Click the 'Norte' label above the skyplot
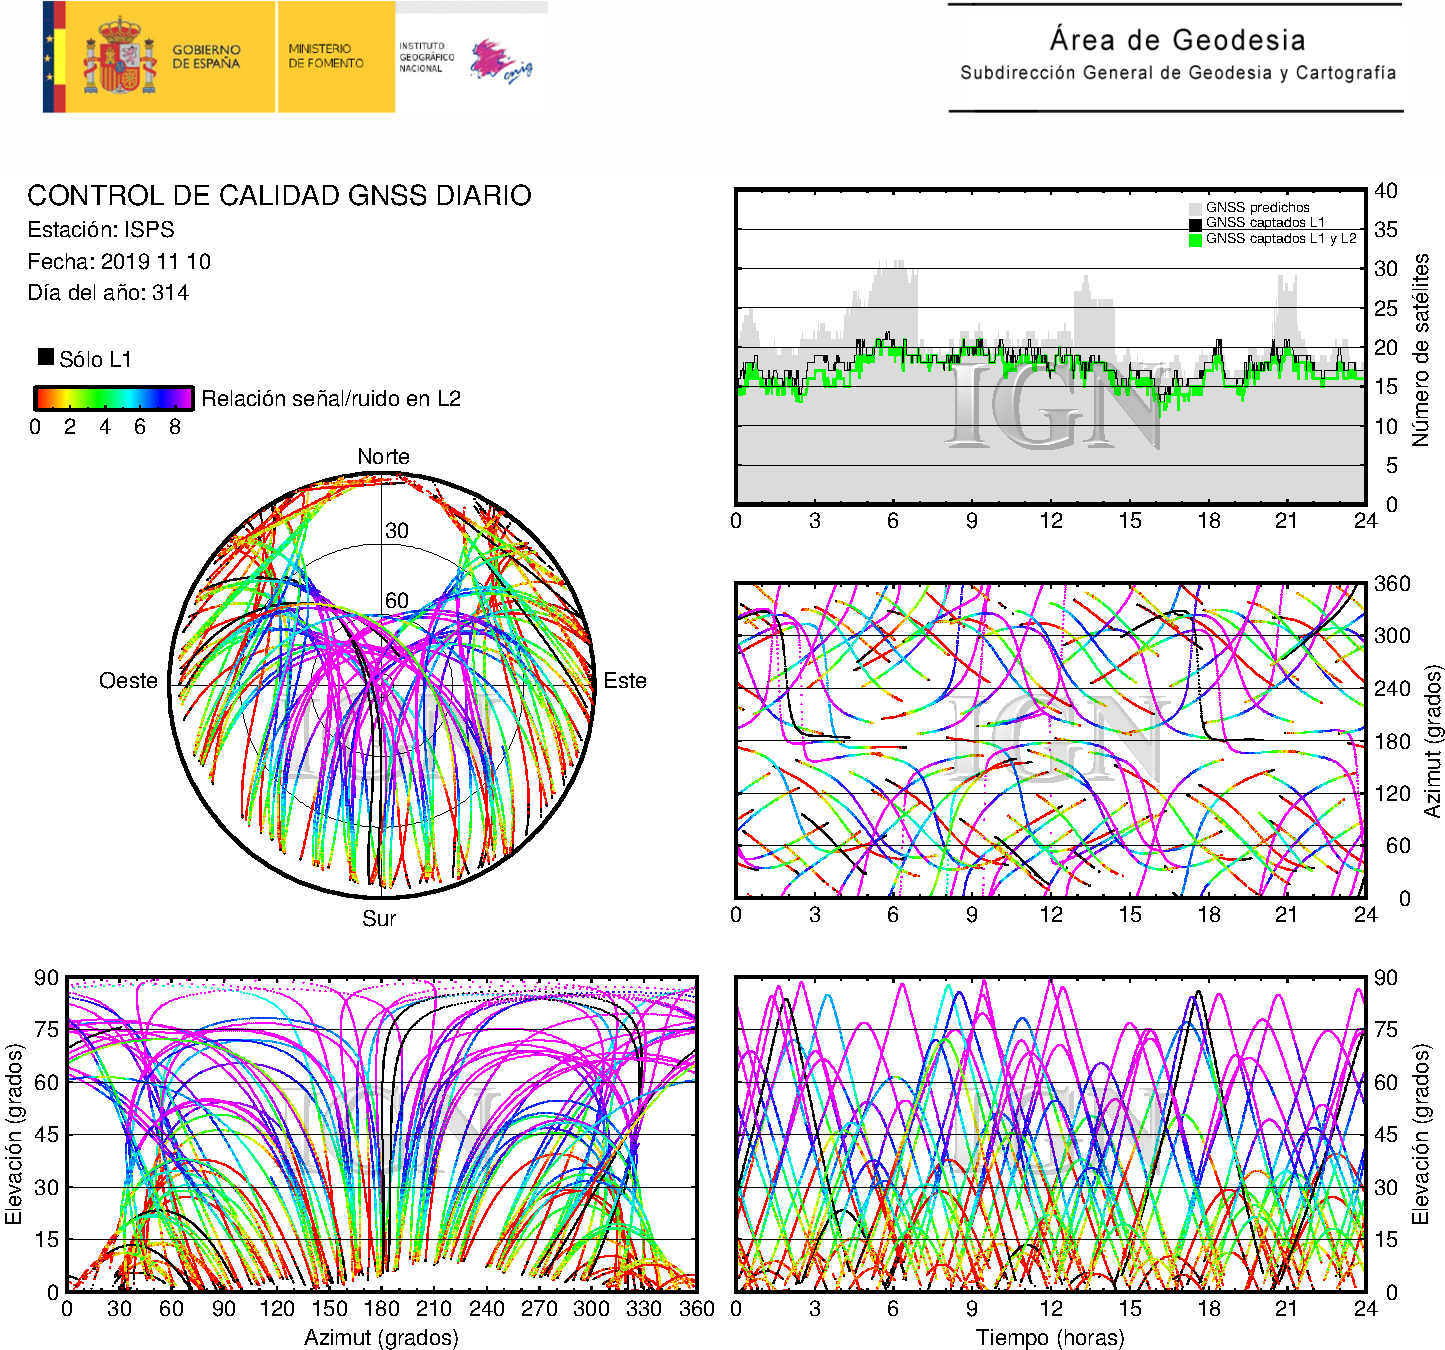The width and height of the screenshot is (1445, 1350). point(383,457)
